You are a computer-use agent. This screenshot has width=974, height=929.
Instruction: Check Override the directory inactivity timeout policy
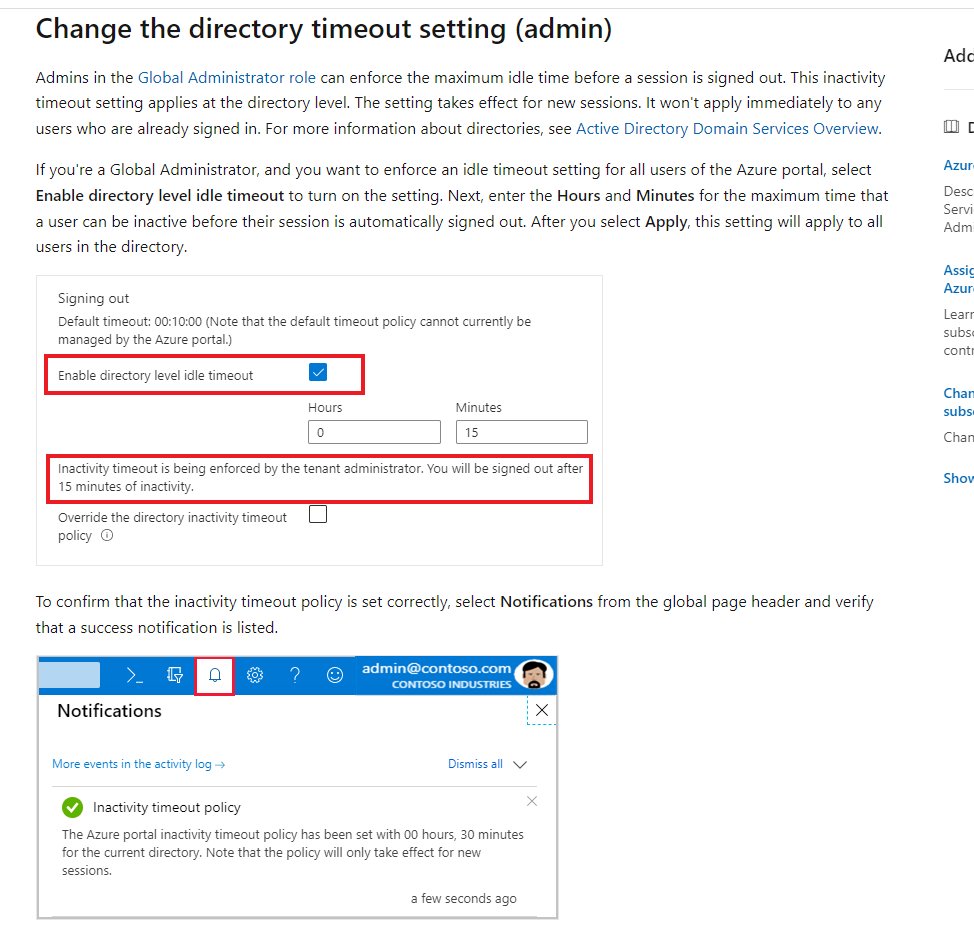pos(318,514)
